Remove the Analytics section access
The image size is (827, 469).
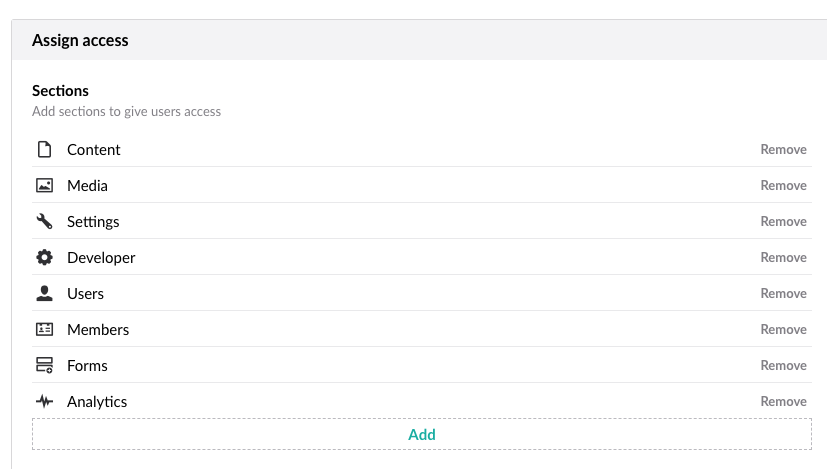[783, 401]
